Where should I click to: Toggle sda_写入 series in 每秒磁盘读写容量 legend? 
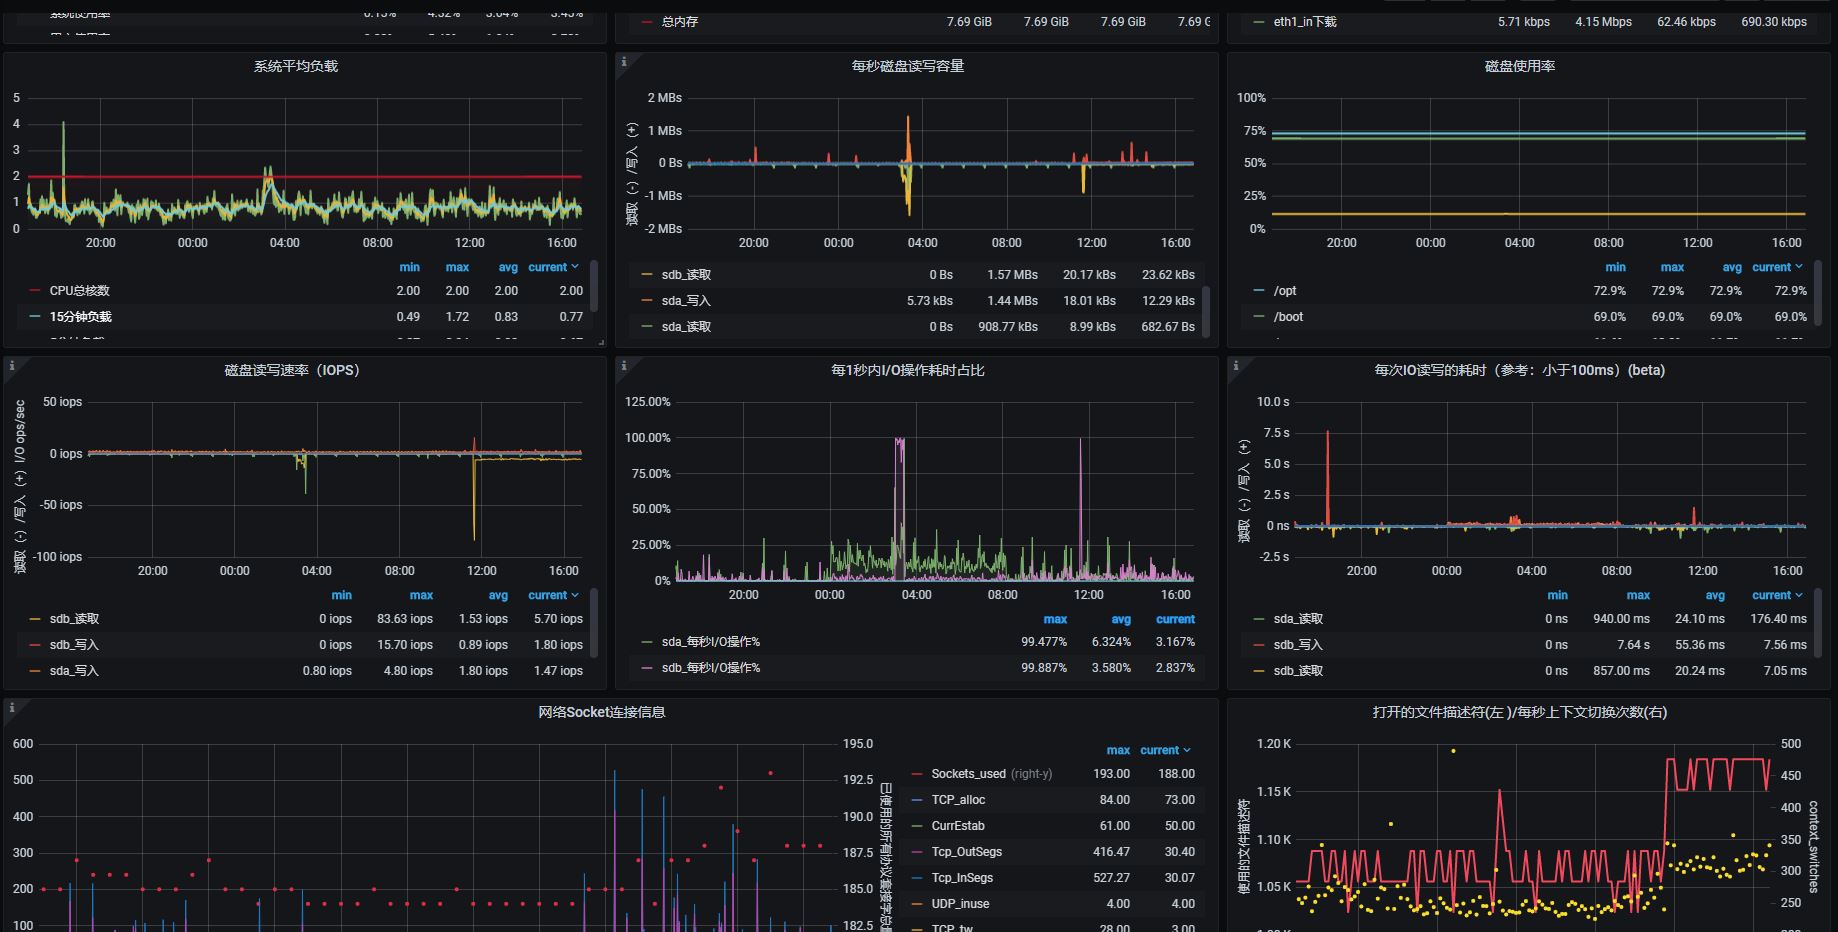(686, 301)
